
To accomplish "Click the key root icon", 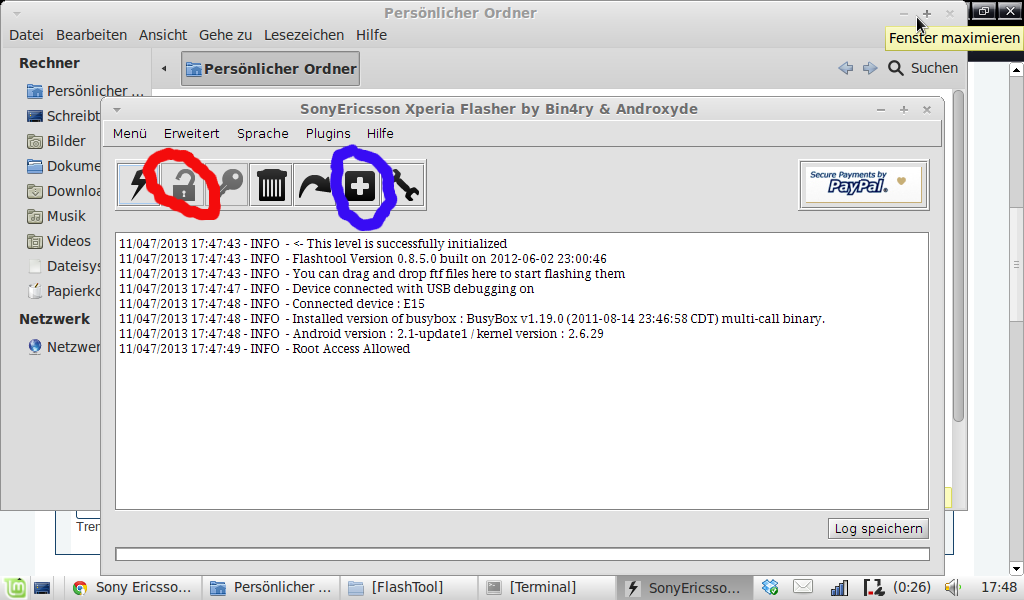I will point(227,185).
